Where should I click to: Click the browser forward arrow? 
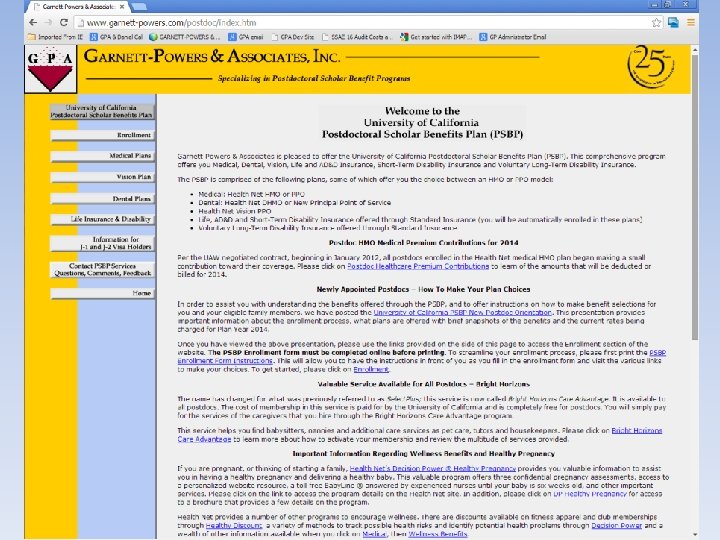(49, 22)
